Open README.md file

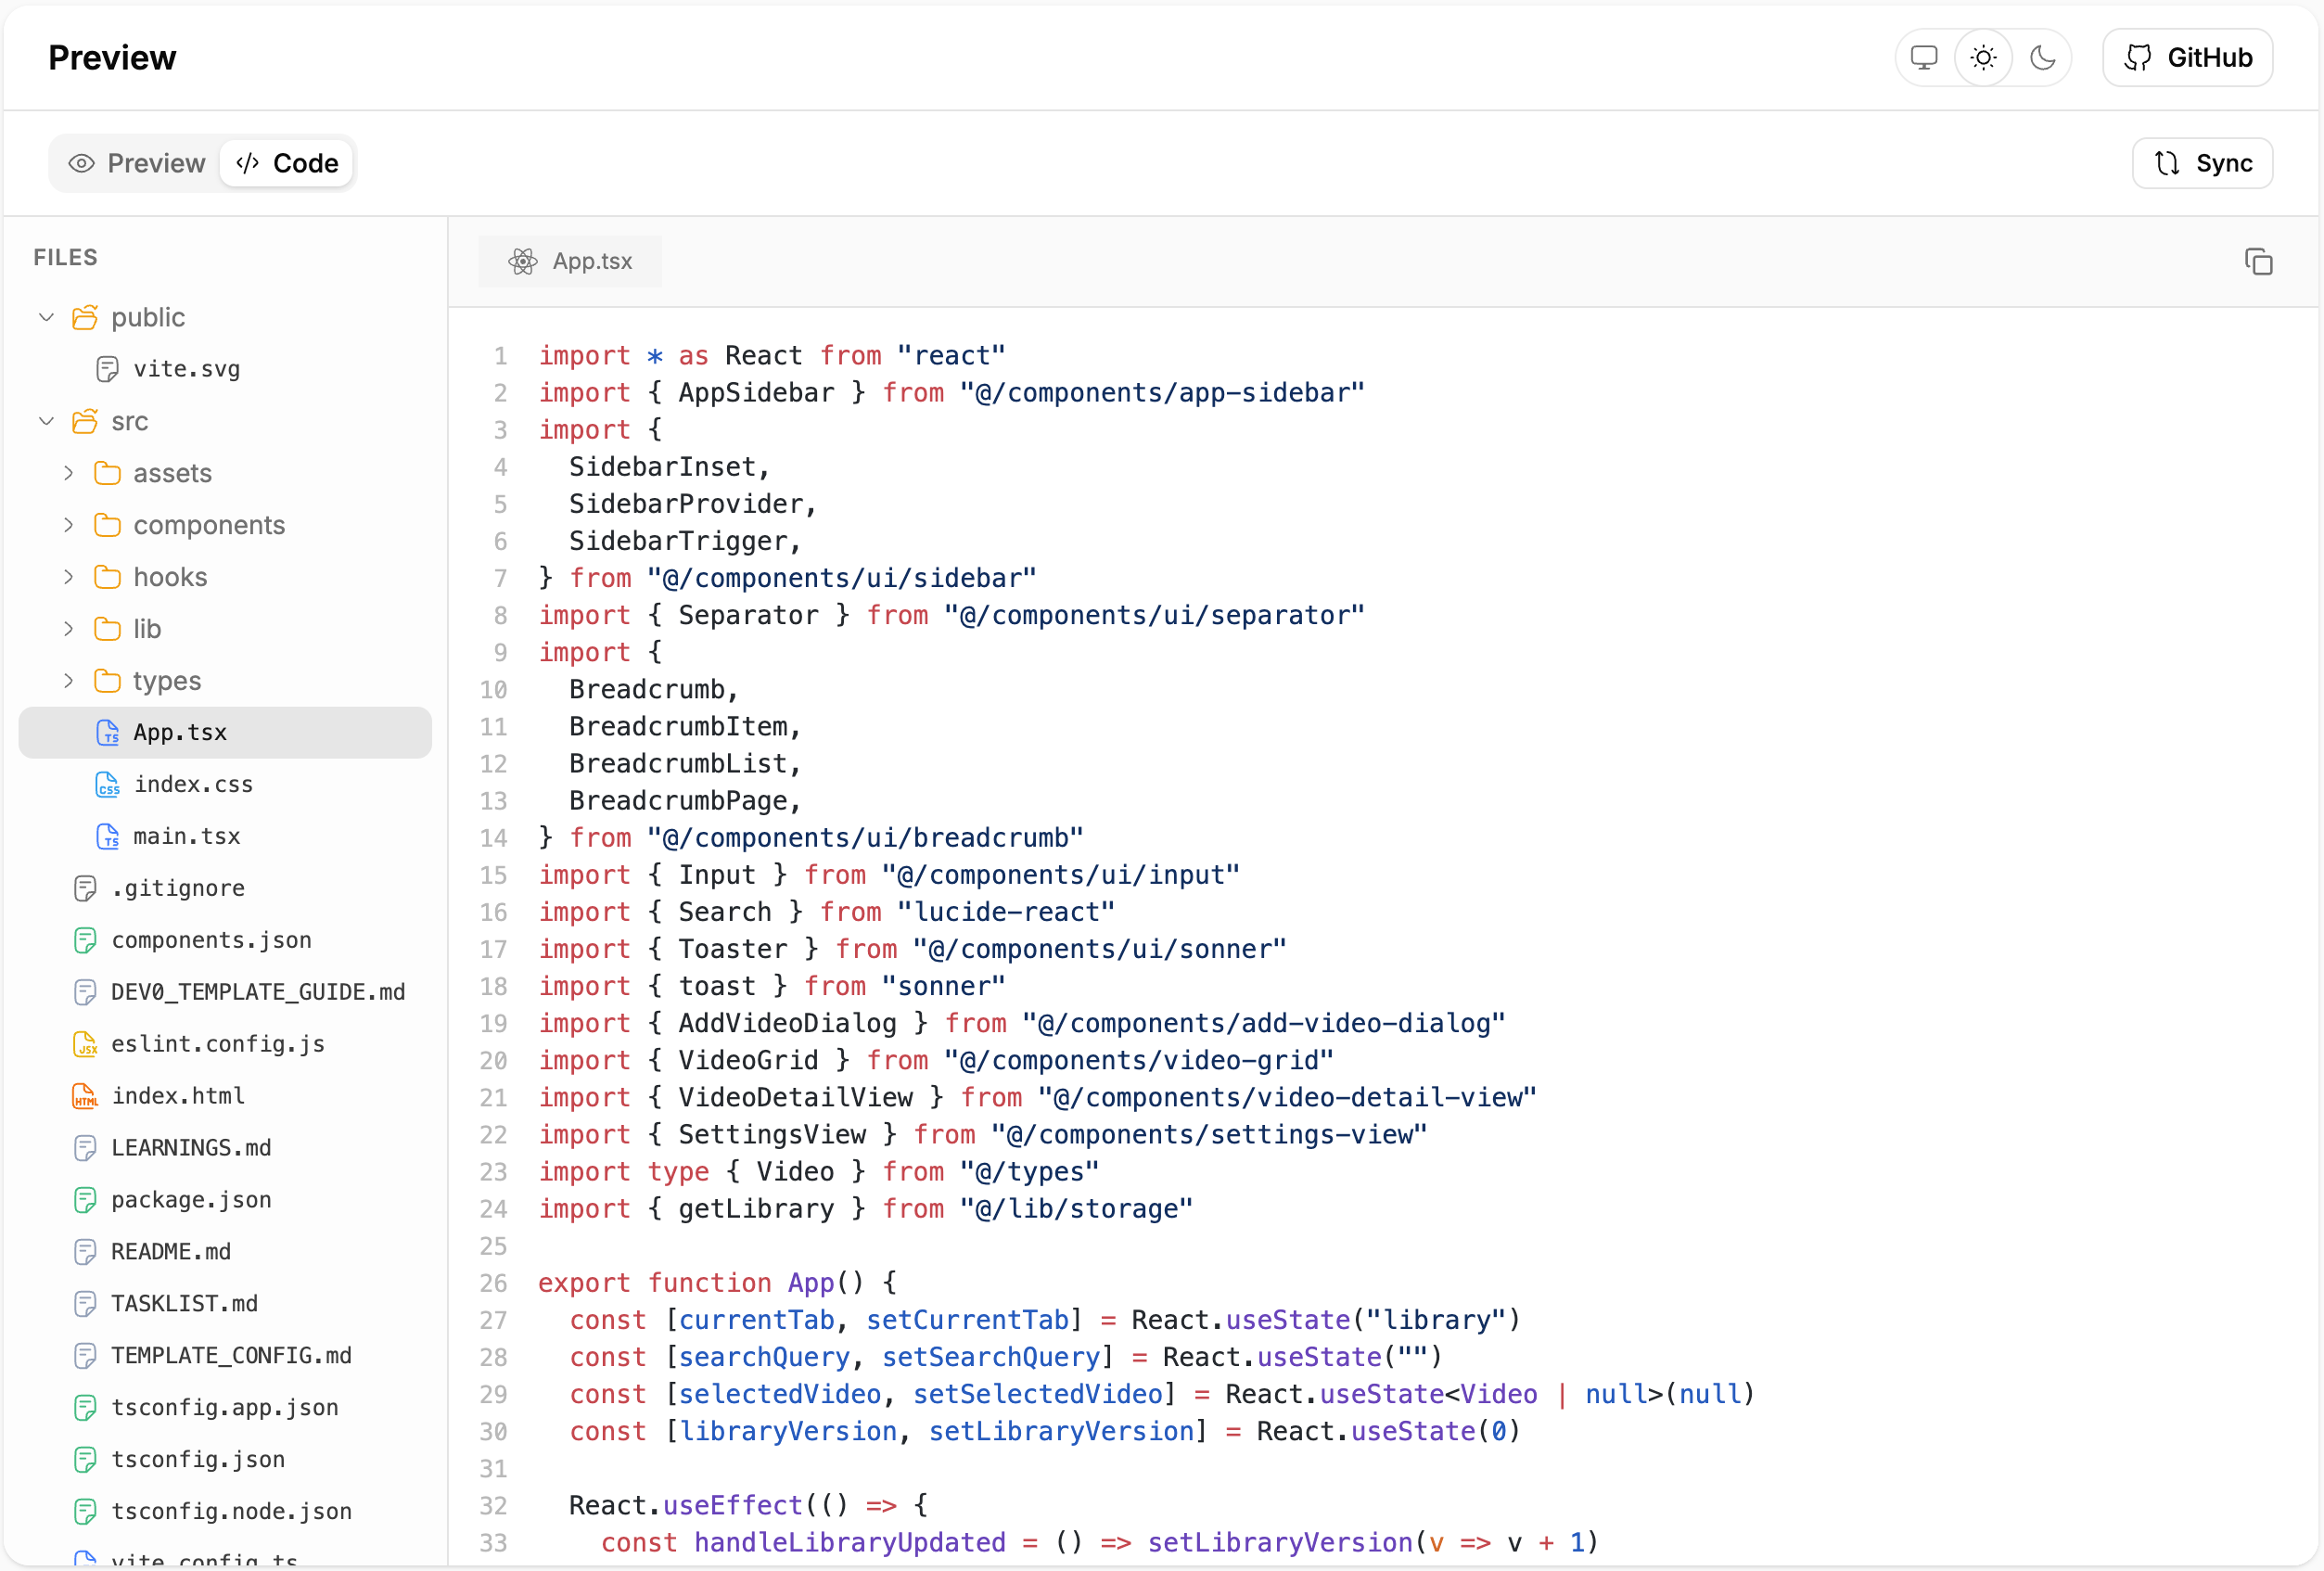click(171, 1252)
